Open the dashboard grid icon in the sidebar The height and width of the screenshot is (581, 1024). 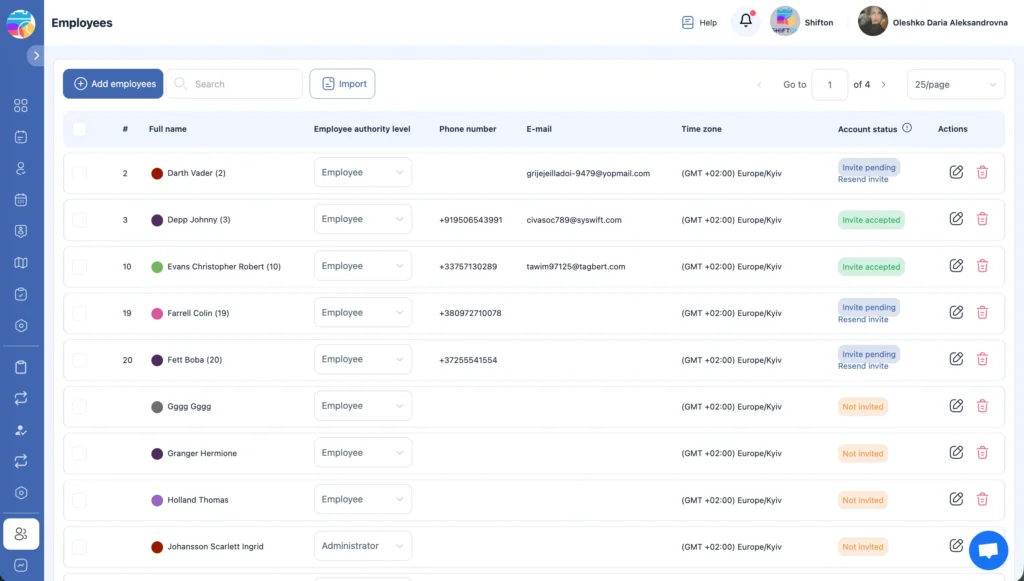pos(21,105)
